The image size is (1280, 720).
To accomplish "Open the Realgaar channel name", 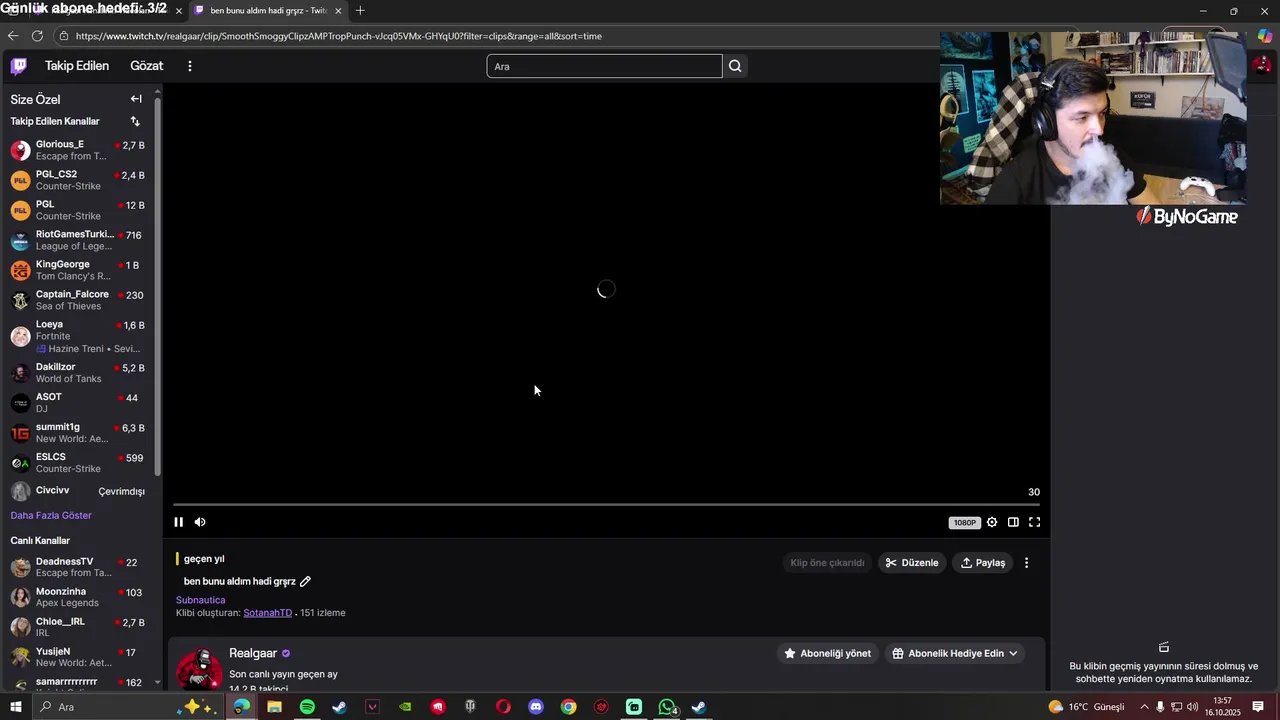I will click(253, 653).
